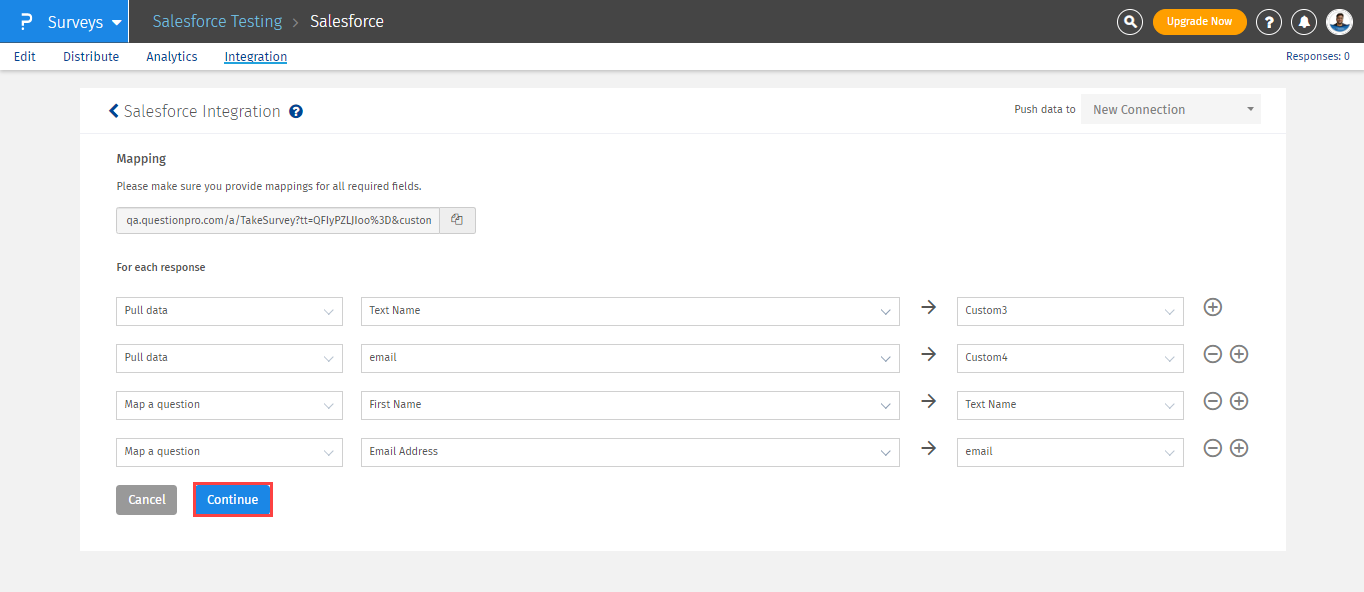This screenshot has height=592, width=1364.
Task: Click the Upgrade Now button
Action: point(1199,21)
